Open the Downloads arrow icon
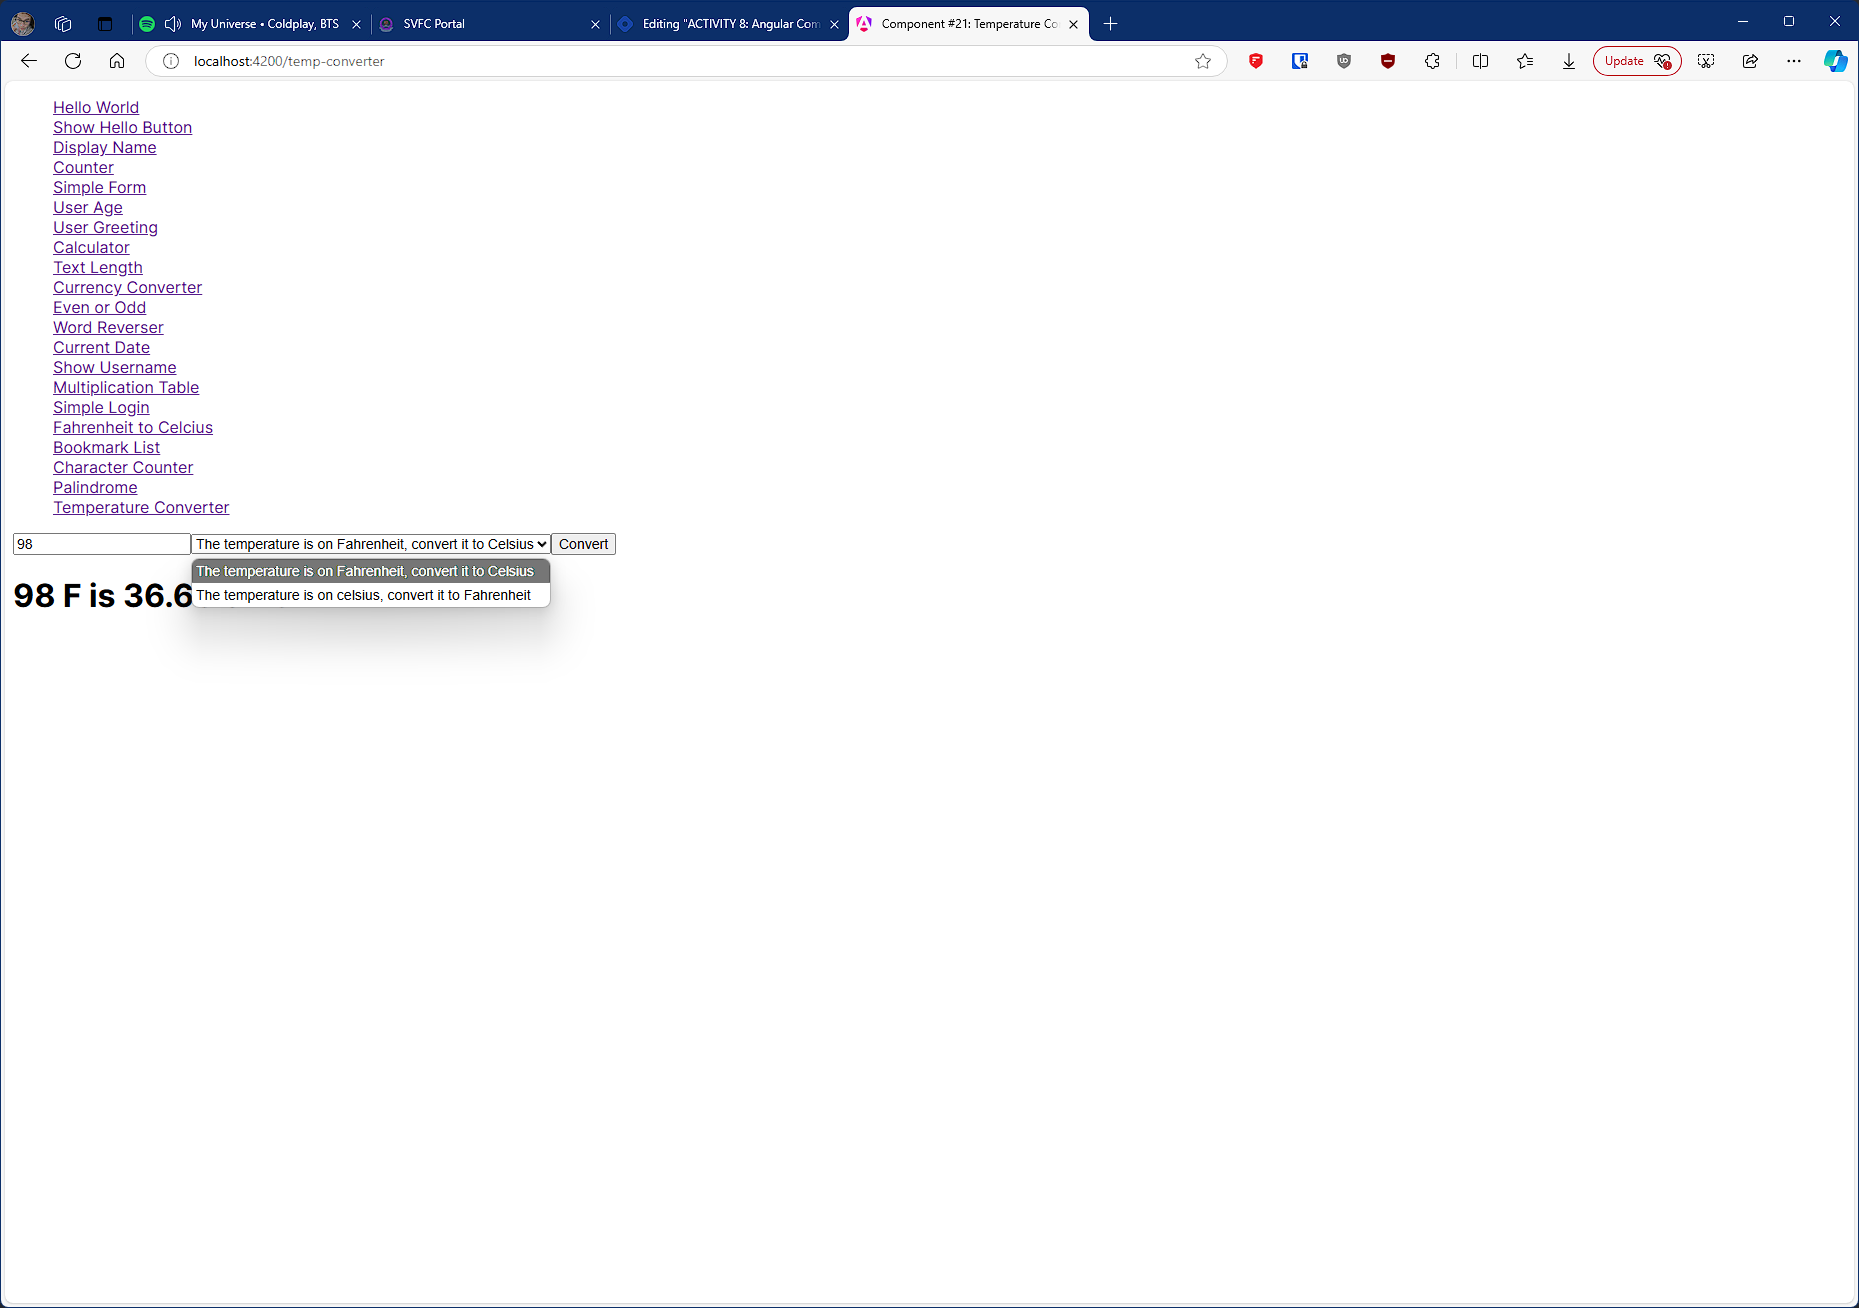Screen dimensions: 1859x1308 point(1568,61)
